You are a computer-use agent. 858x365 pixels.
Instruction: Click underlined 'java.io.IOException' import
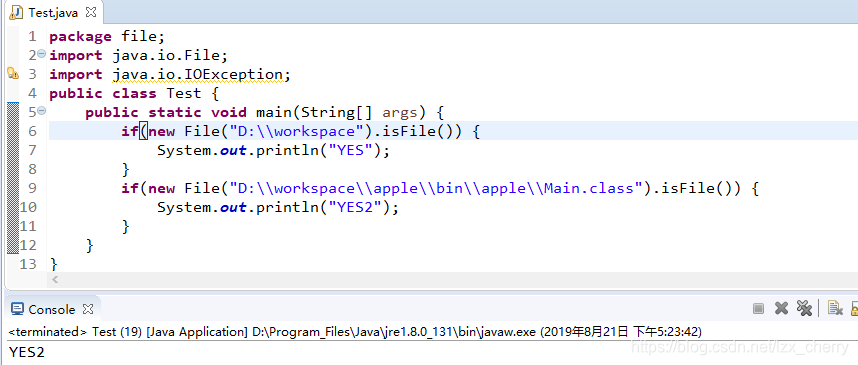(198, 74)
